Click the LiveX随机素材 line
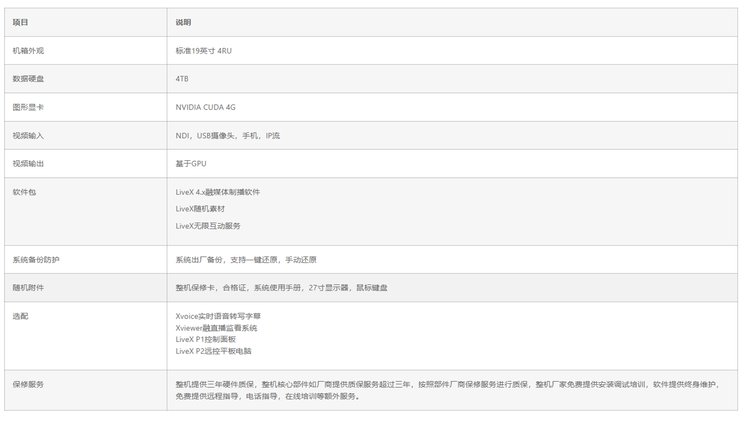The height and width of the screenshot is (422, 749). point(200,208)
